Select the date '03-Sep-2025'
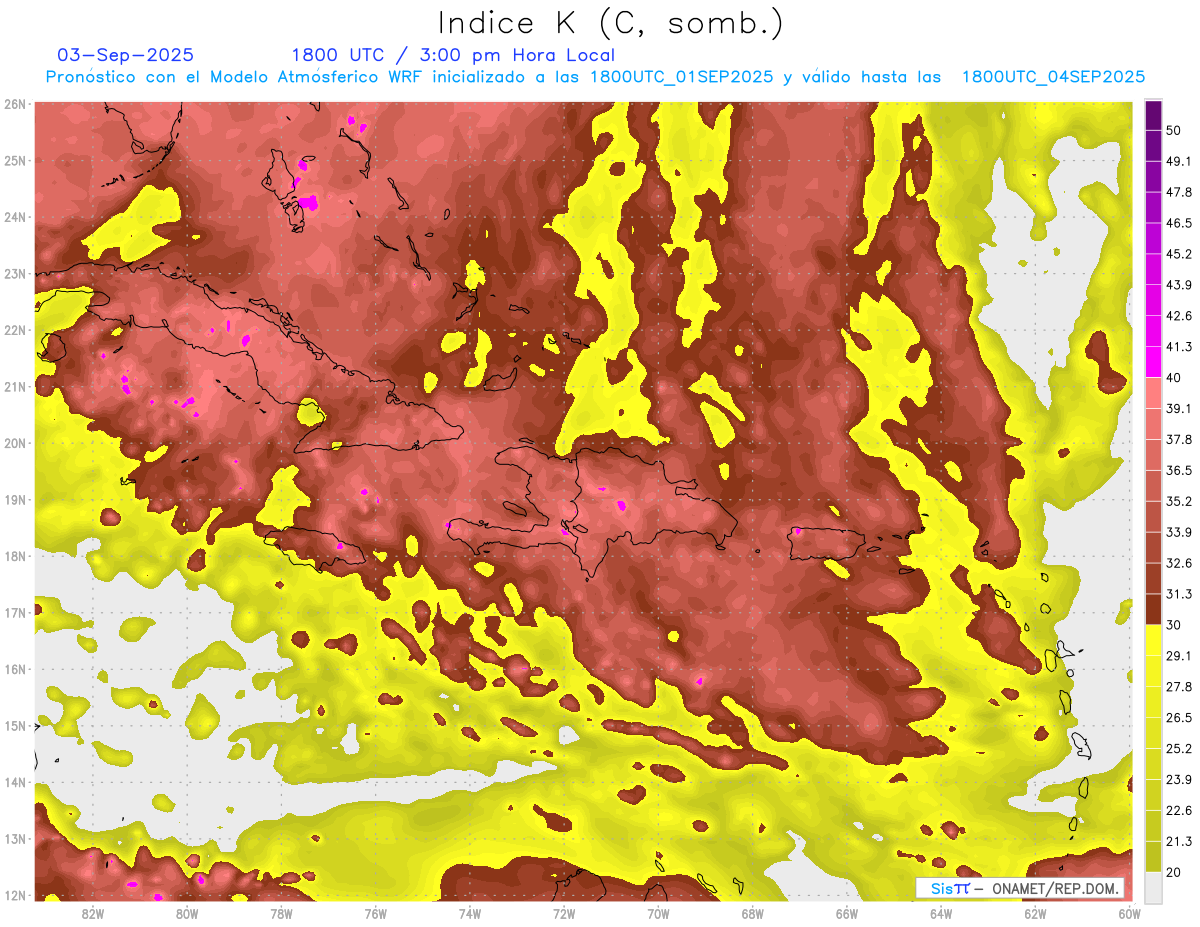Image resolution: width=1200 pixels, height=927 pixels. click(x=126, y=55)
